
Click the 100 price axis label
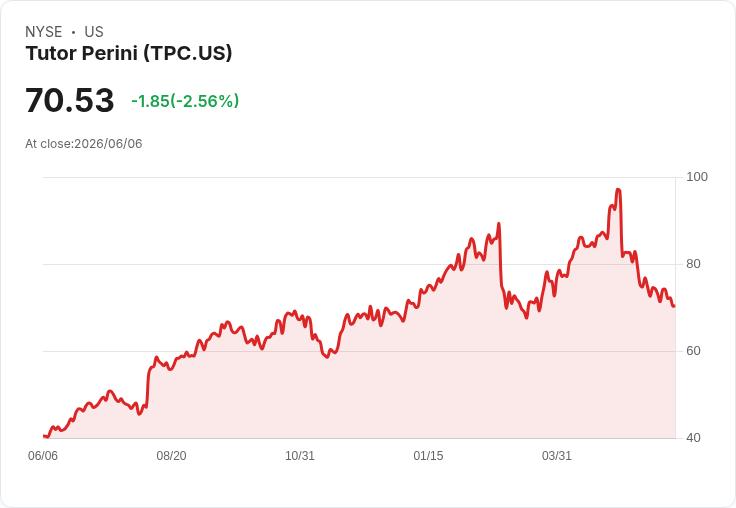[x=697, y=177]
